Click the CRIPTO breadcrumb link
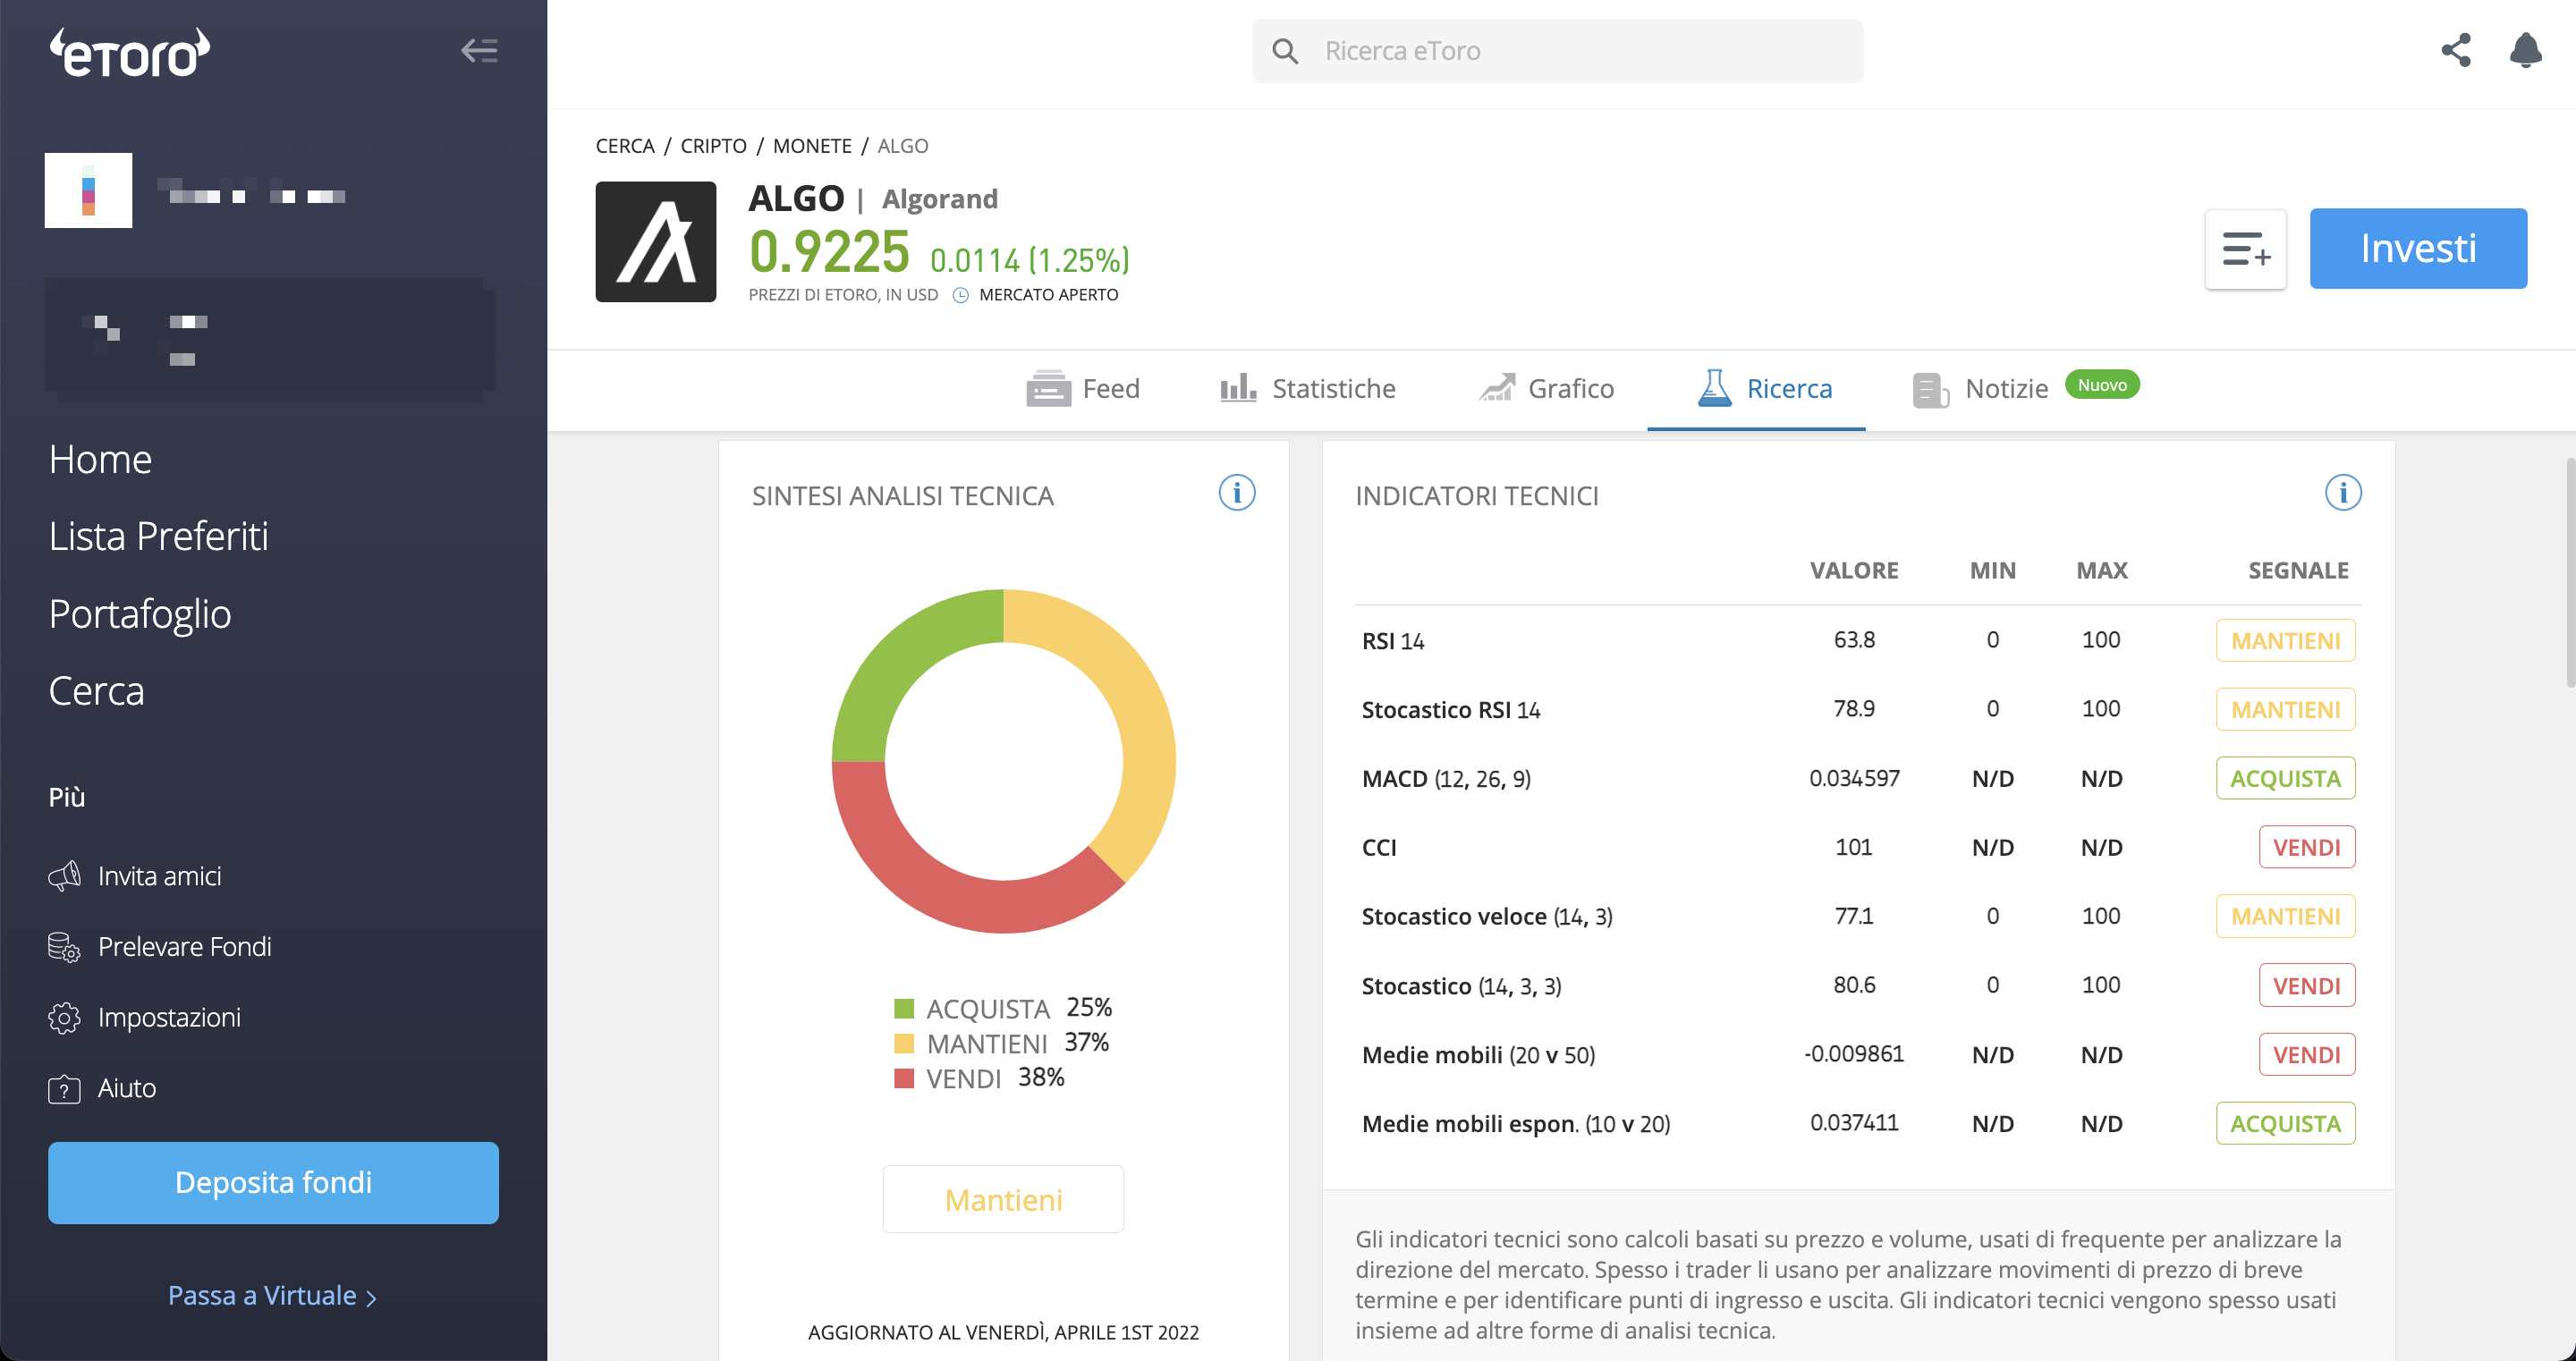The width and height of the screenshot is (2576, 1361). 713,146
